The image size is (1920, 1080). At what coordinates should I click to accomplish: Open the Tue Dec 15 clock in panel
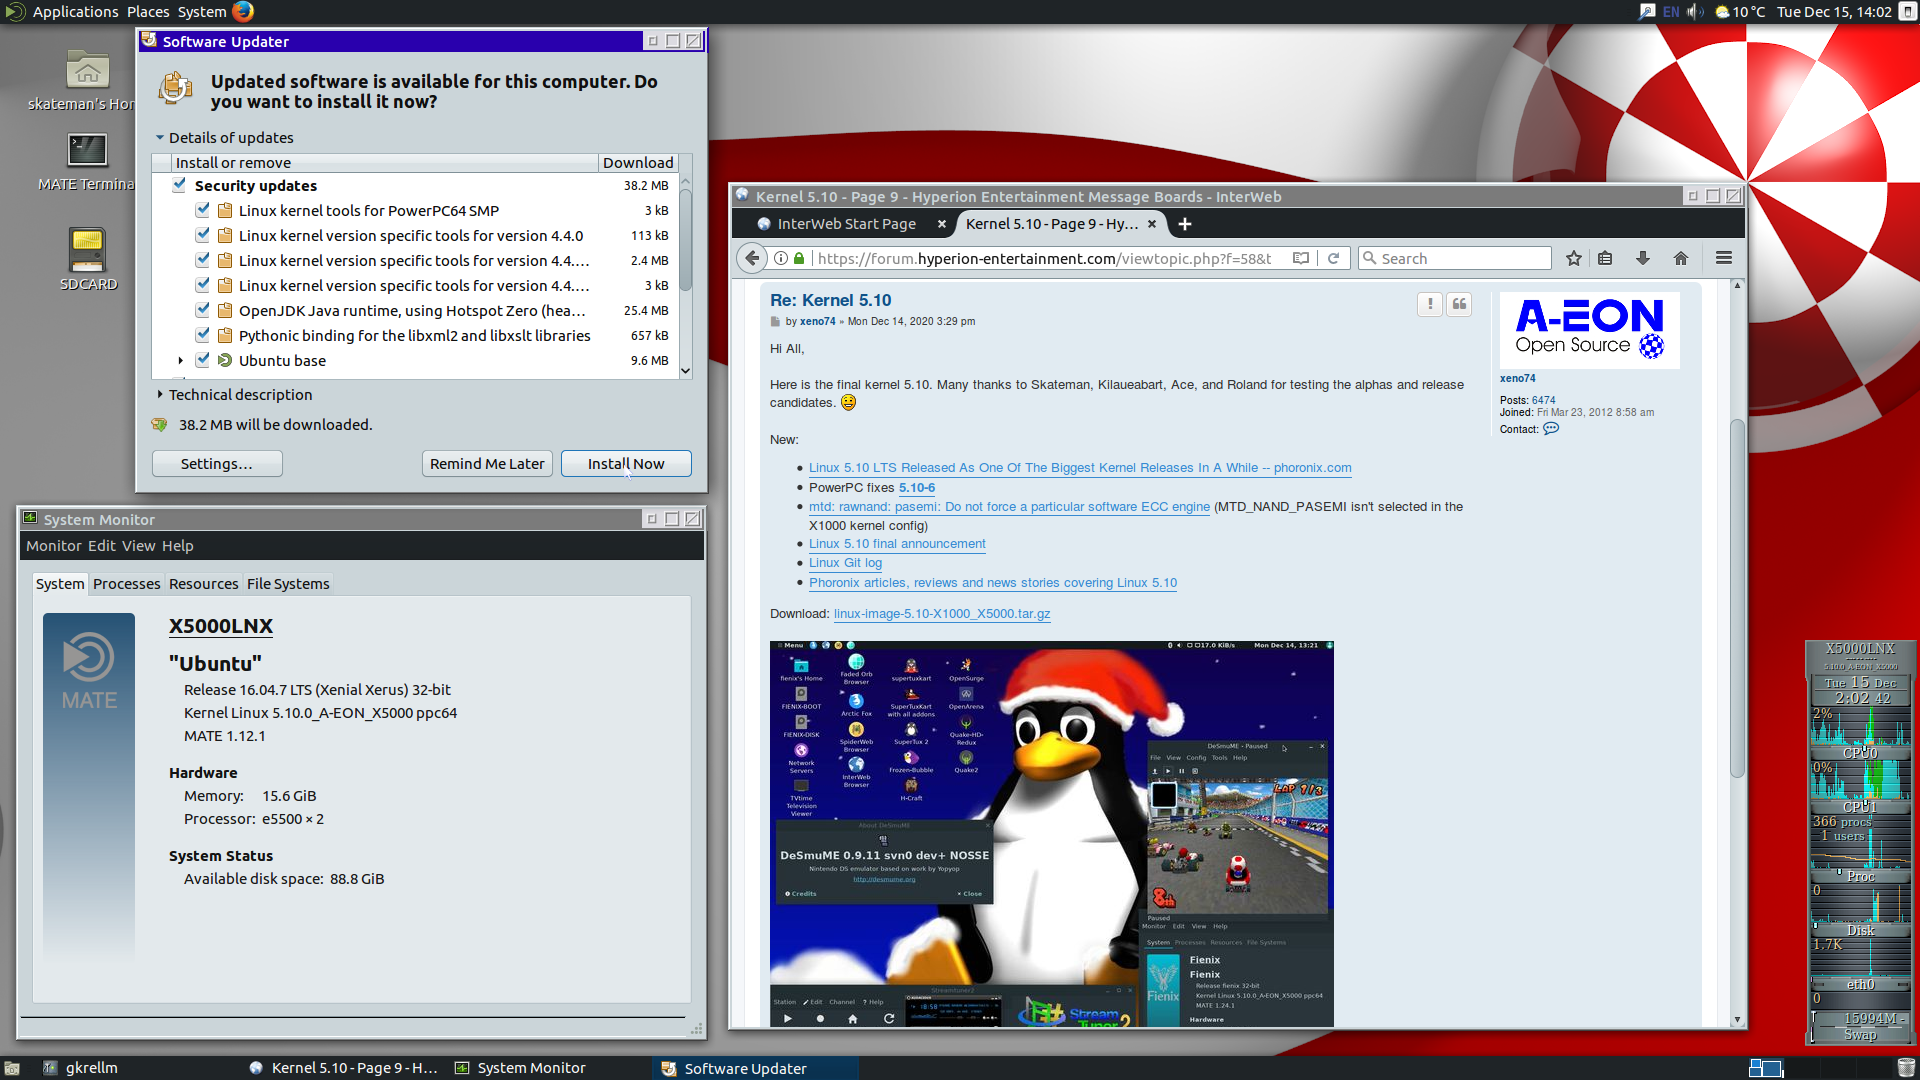[x=1834, y=12]
